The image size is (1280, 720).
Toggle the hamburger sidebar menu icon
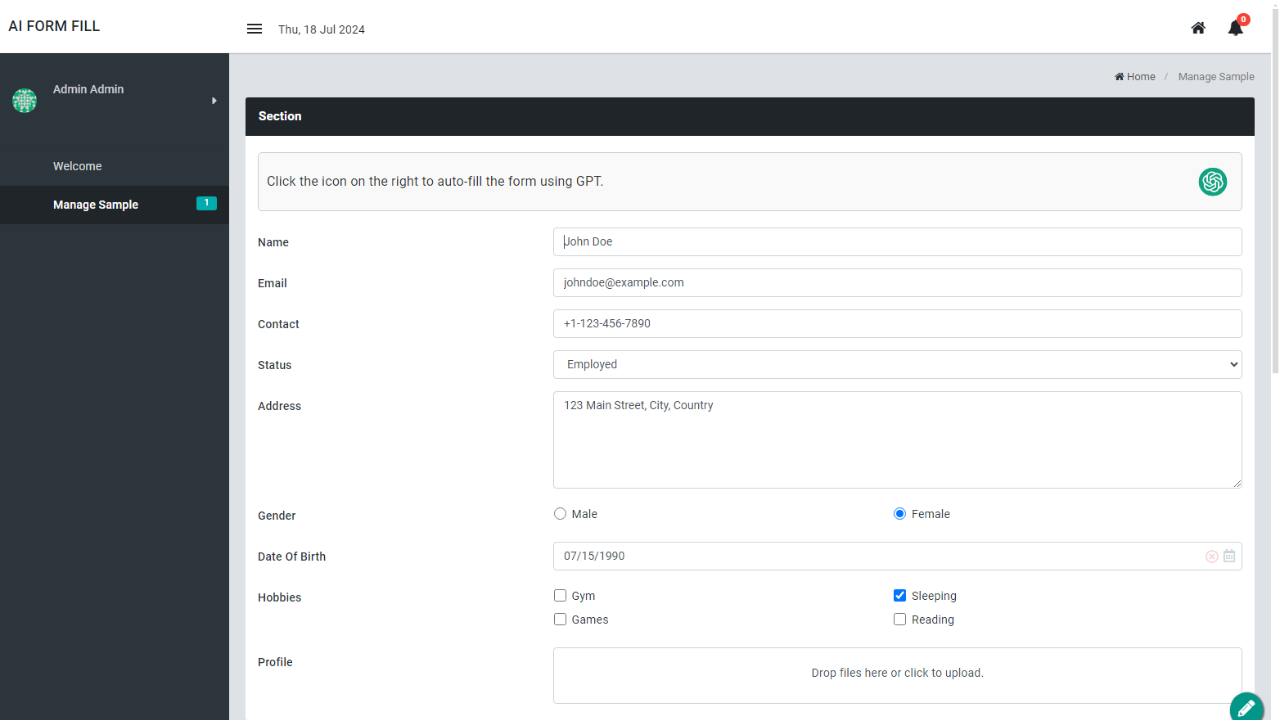254,29
